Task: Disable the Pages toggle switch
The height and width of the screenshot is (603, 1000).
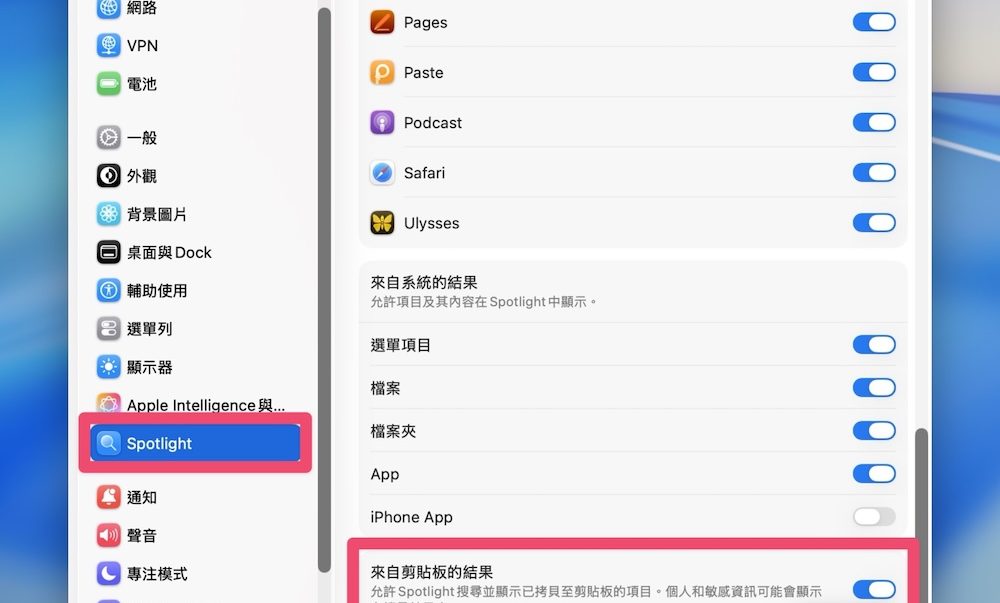Action: click(x=873, y=22)
